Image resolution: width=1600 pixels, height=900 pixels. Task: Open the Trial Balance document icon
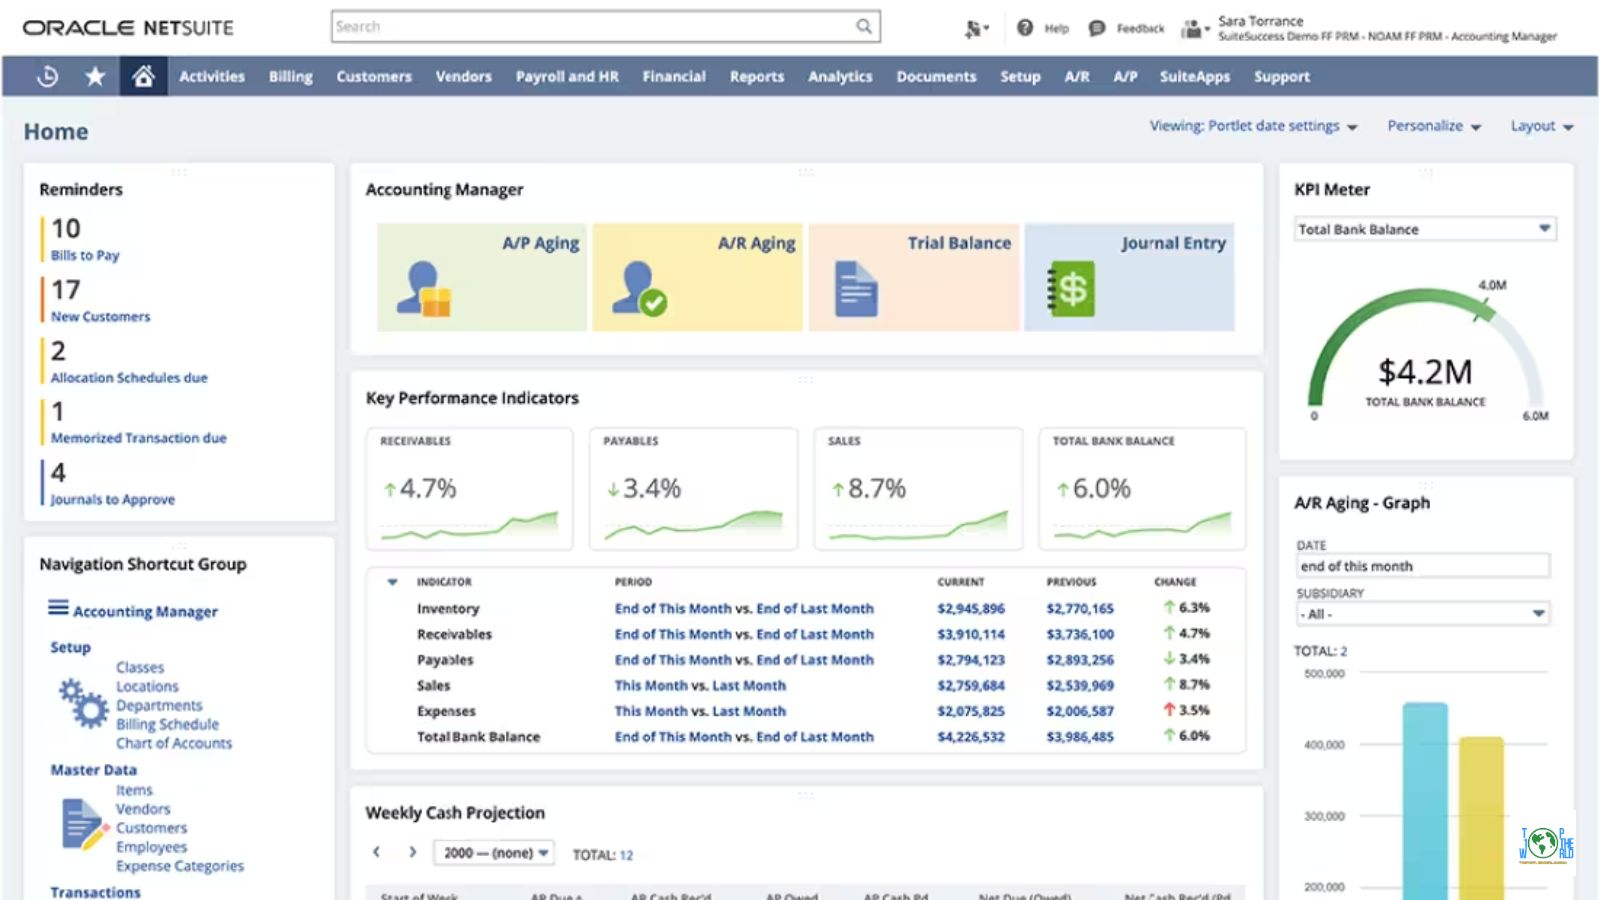(x=856, y=289)
